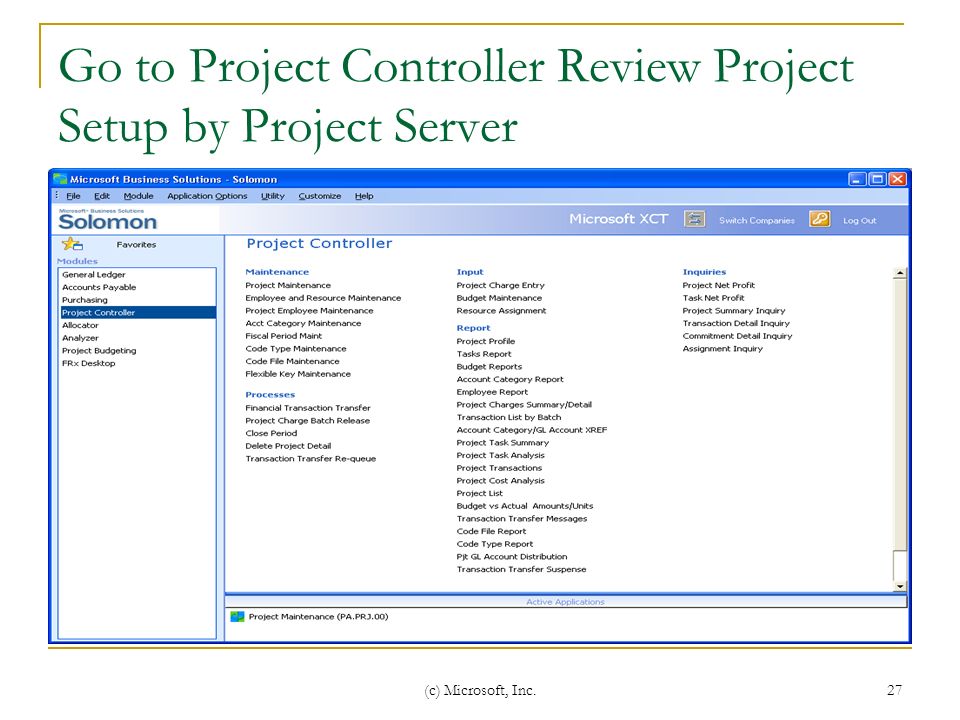Open Project Task Analysis report

click(x=500, y=455)
